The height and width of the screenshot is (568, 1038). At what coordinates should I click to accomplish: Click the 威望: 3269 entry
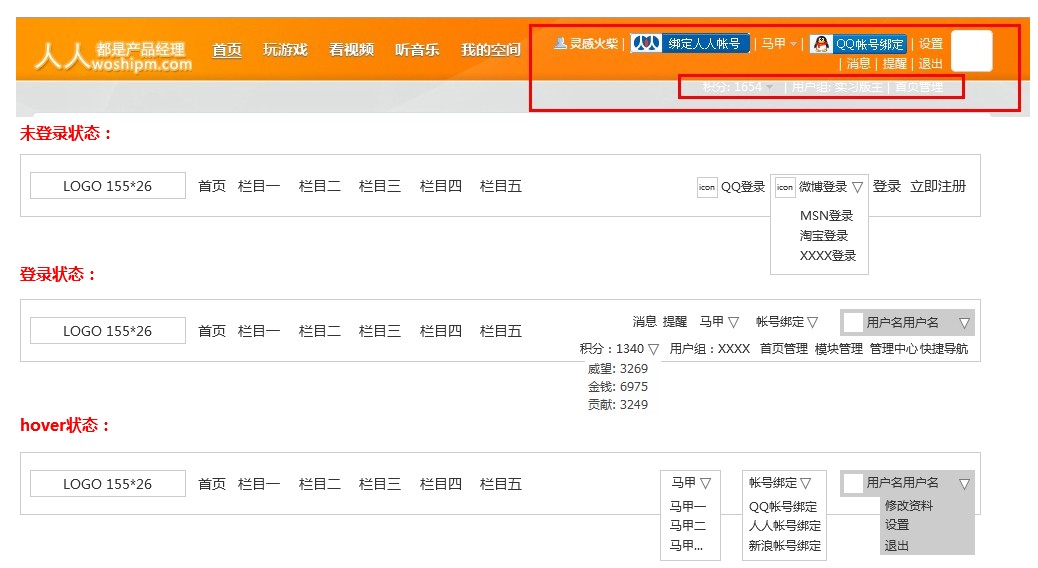[618, 369]
